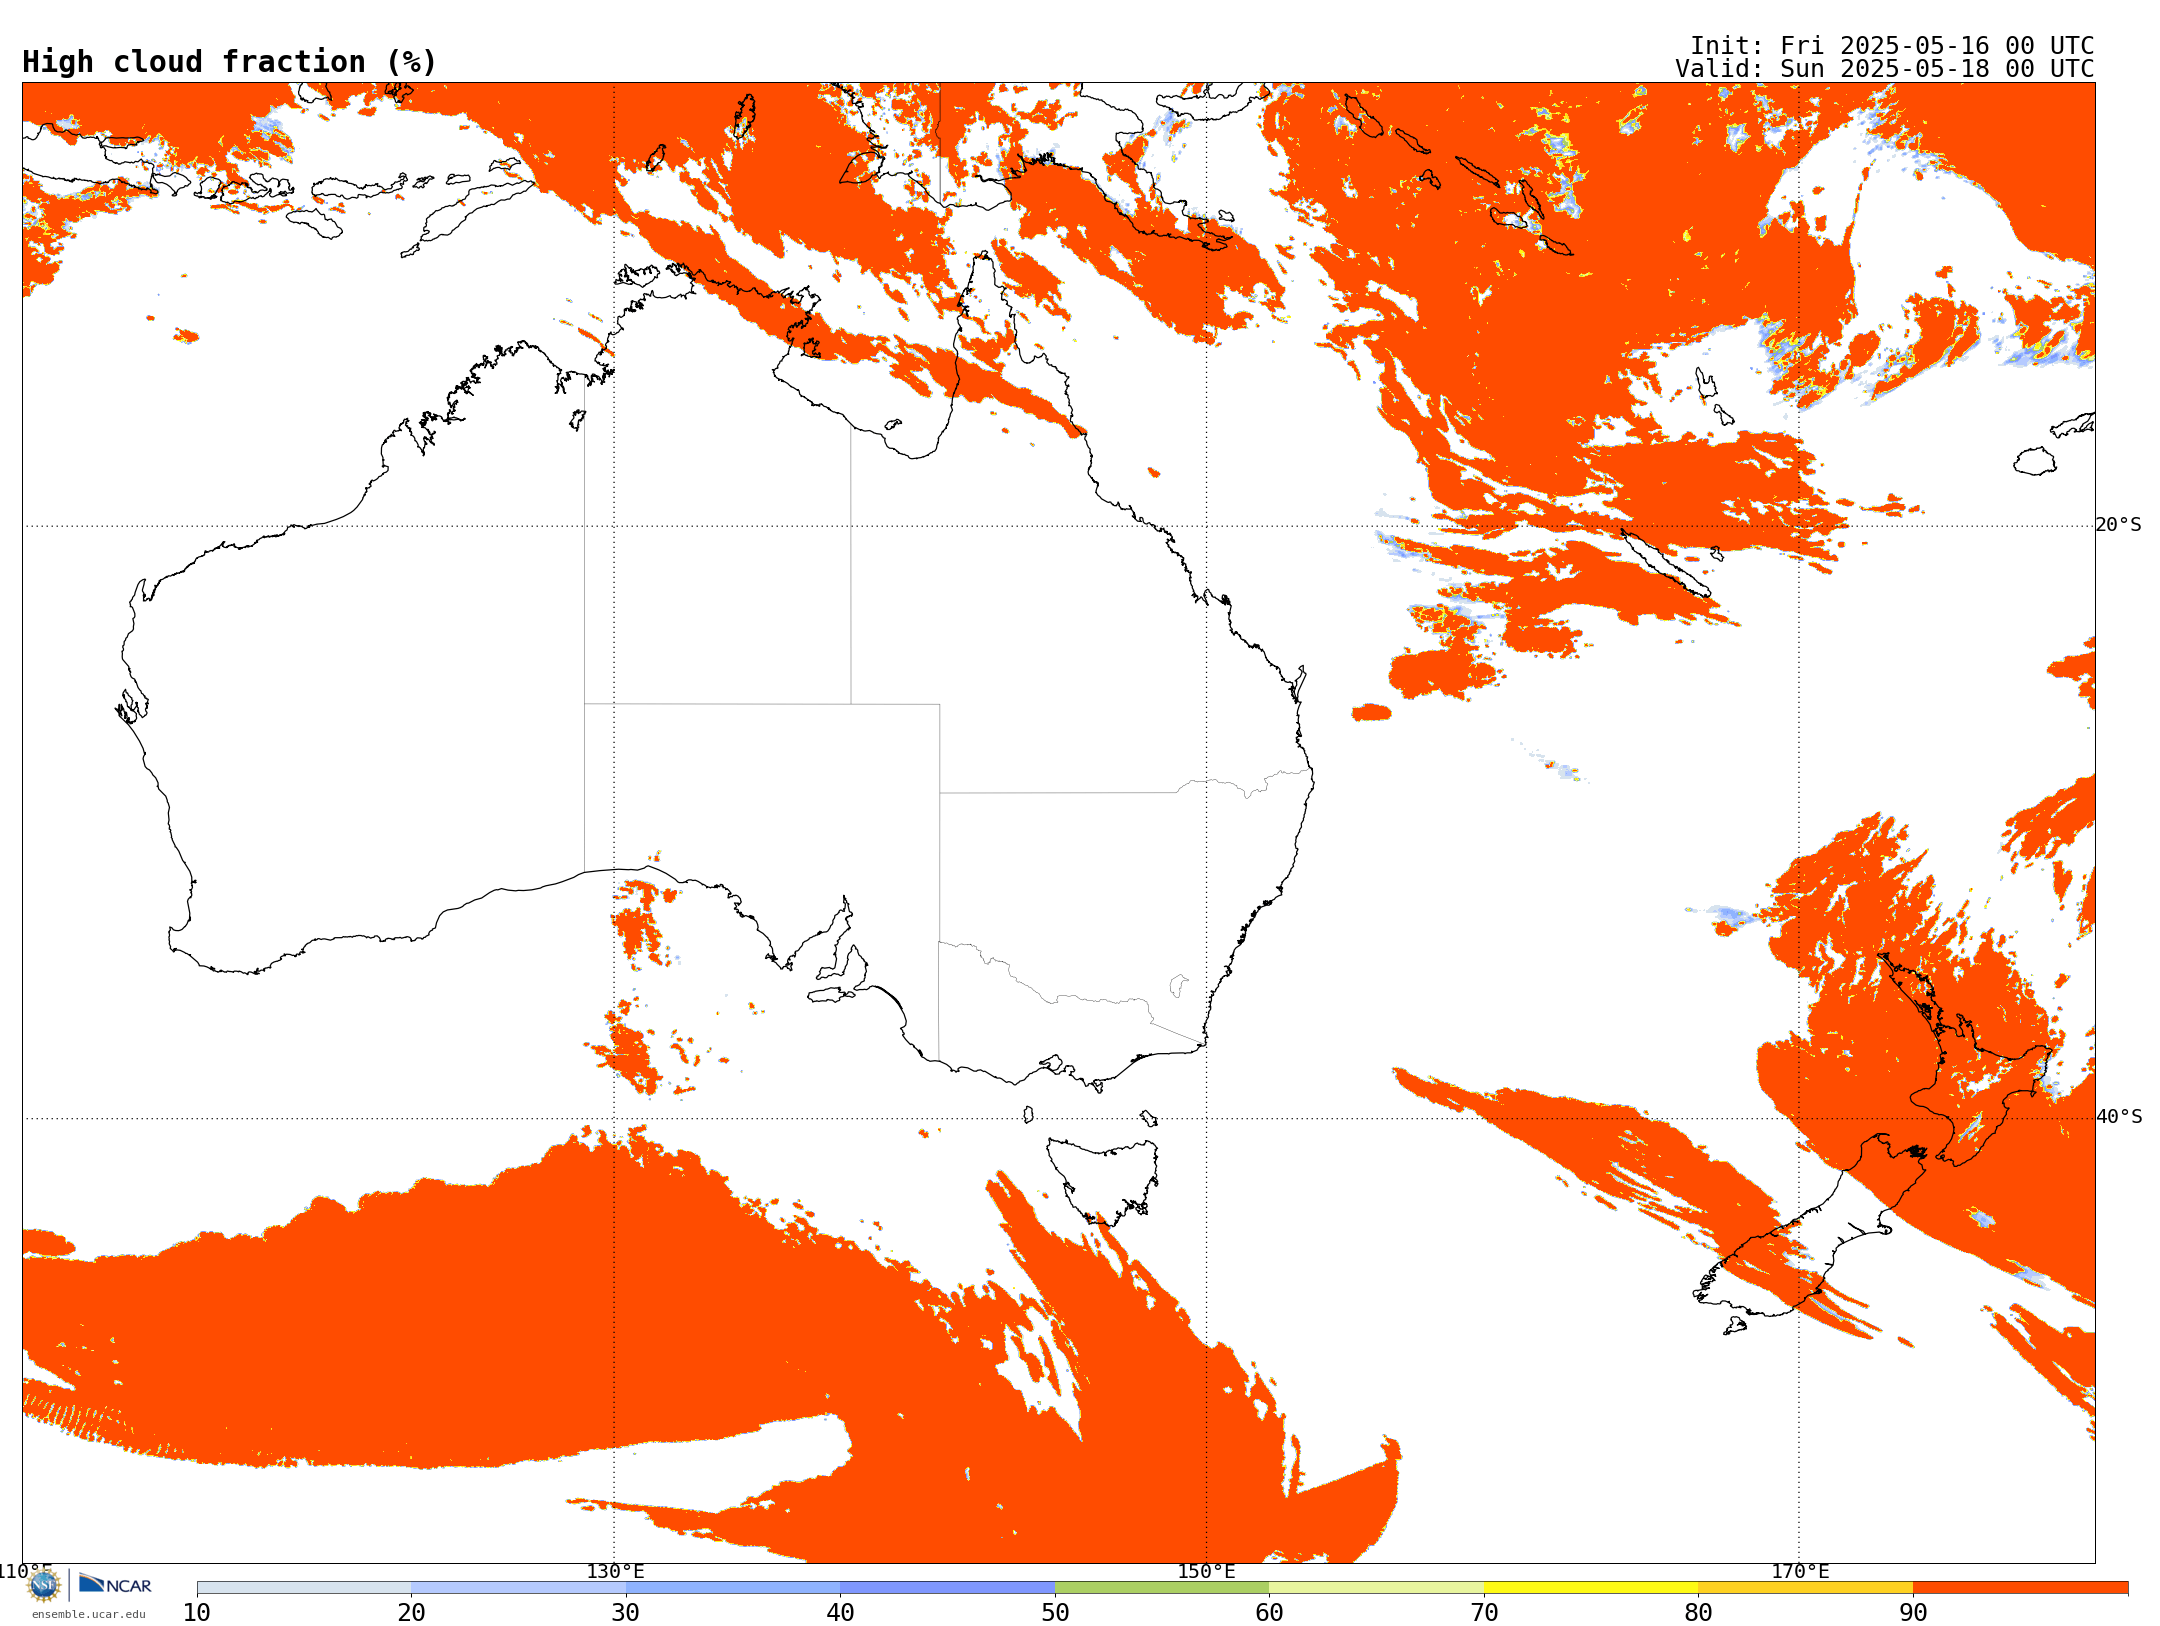This screenshot has width=2160, height=1626.
Task: Click the NCAR logo
Action: [x=115, y=1584]
